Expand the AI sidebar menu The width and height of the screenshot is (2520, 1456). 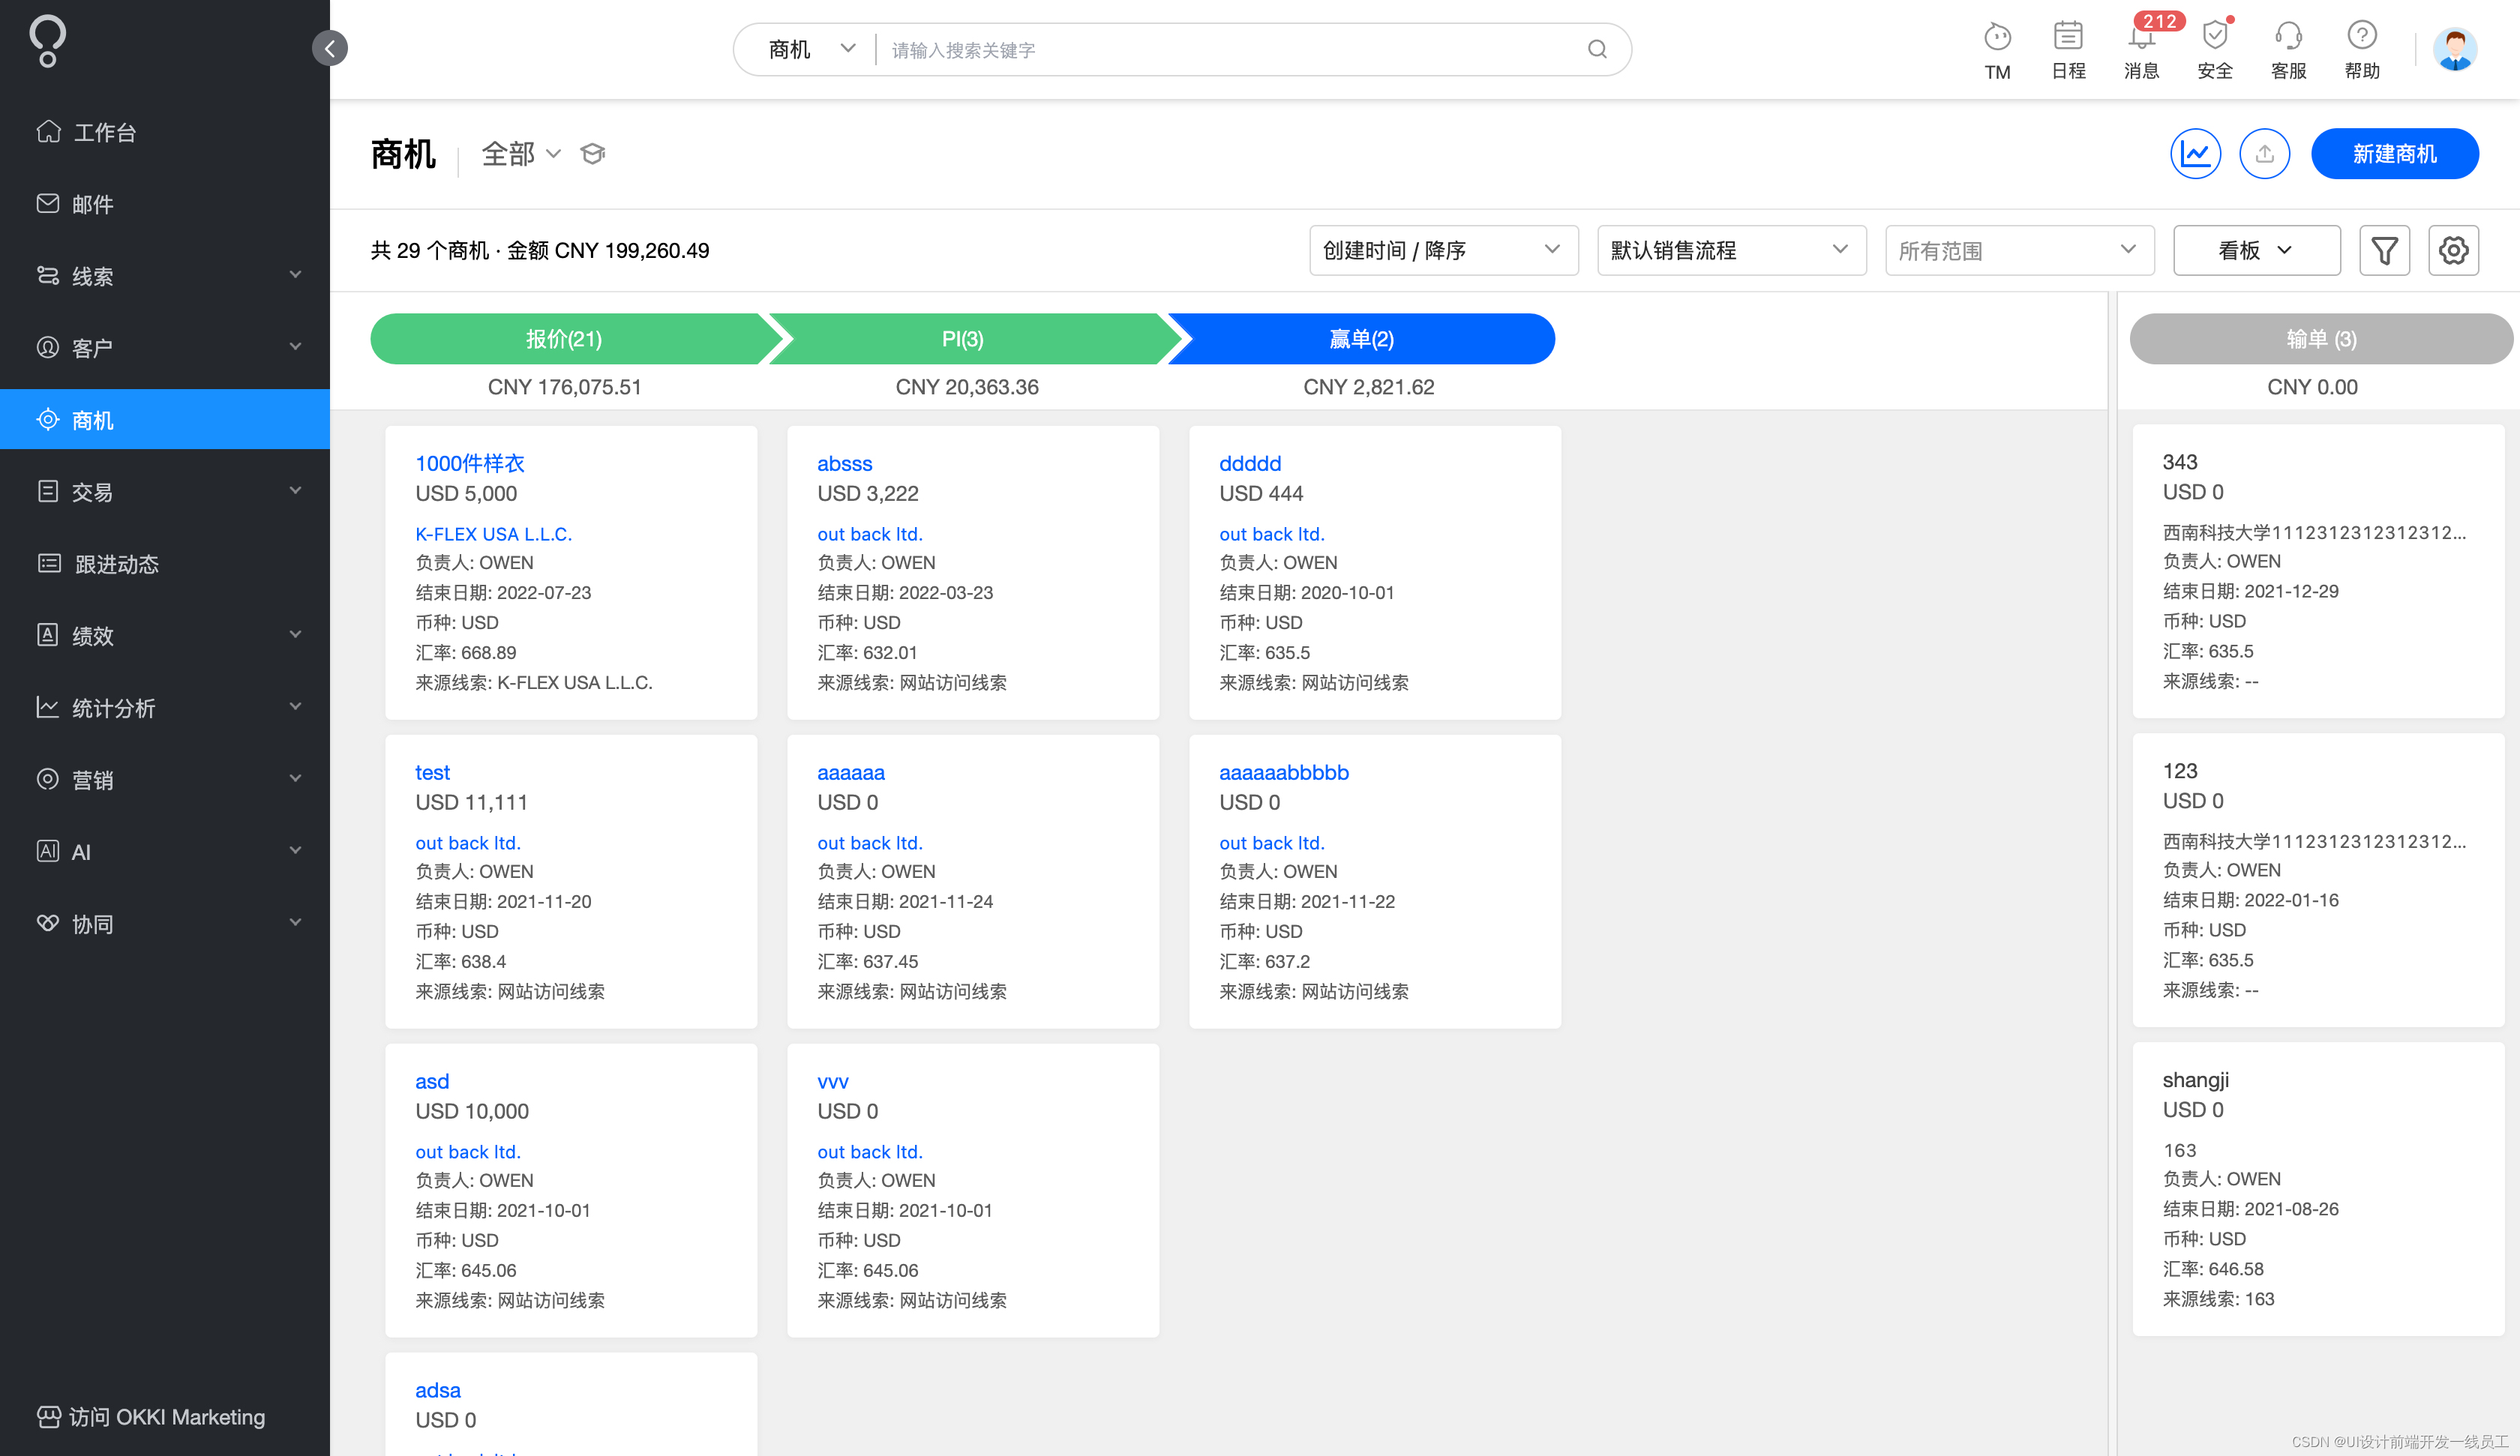[165, 852]
